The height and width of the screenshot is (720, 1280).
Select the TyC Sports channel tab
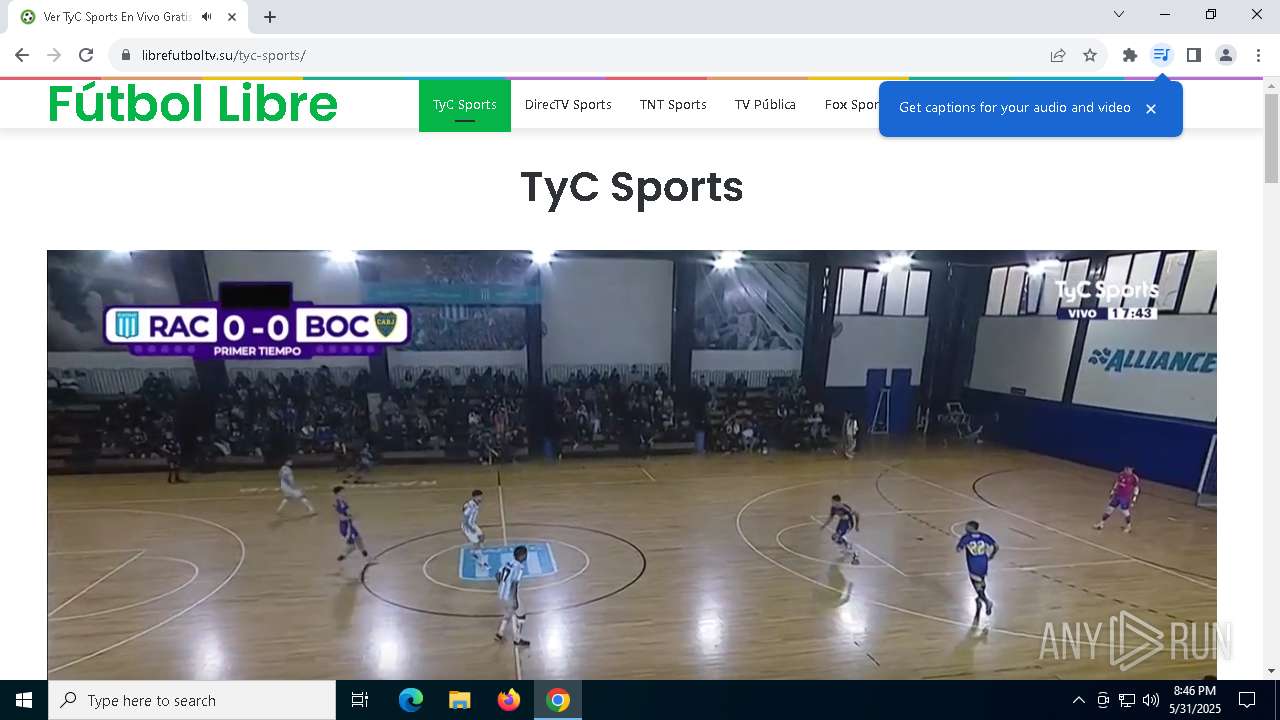coord(465,105)
